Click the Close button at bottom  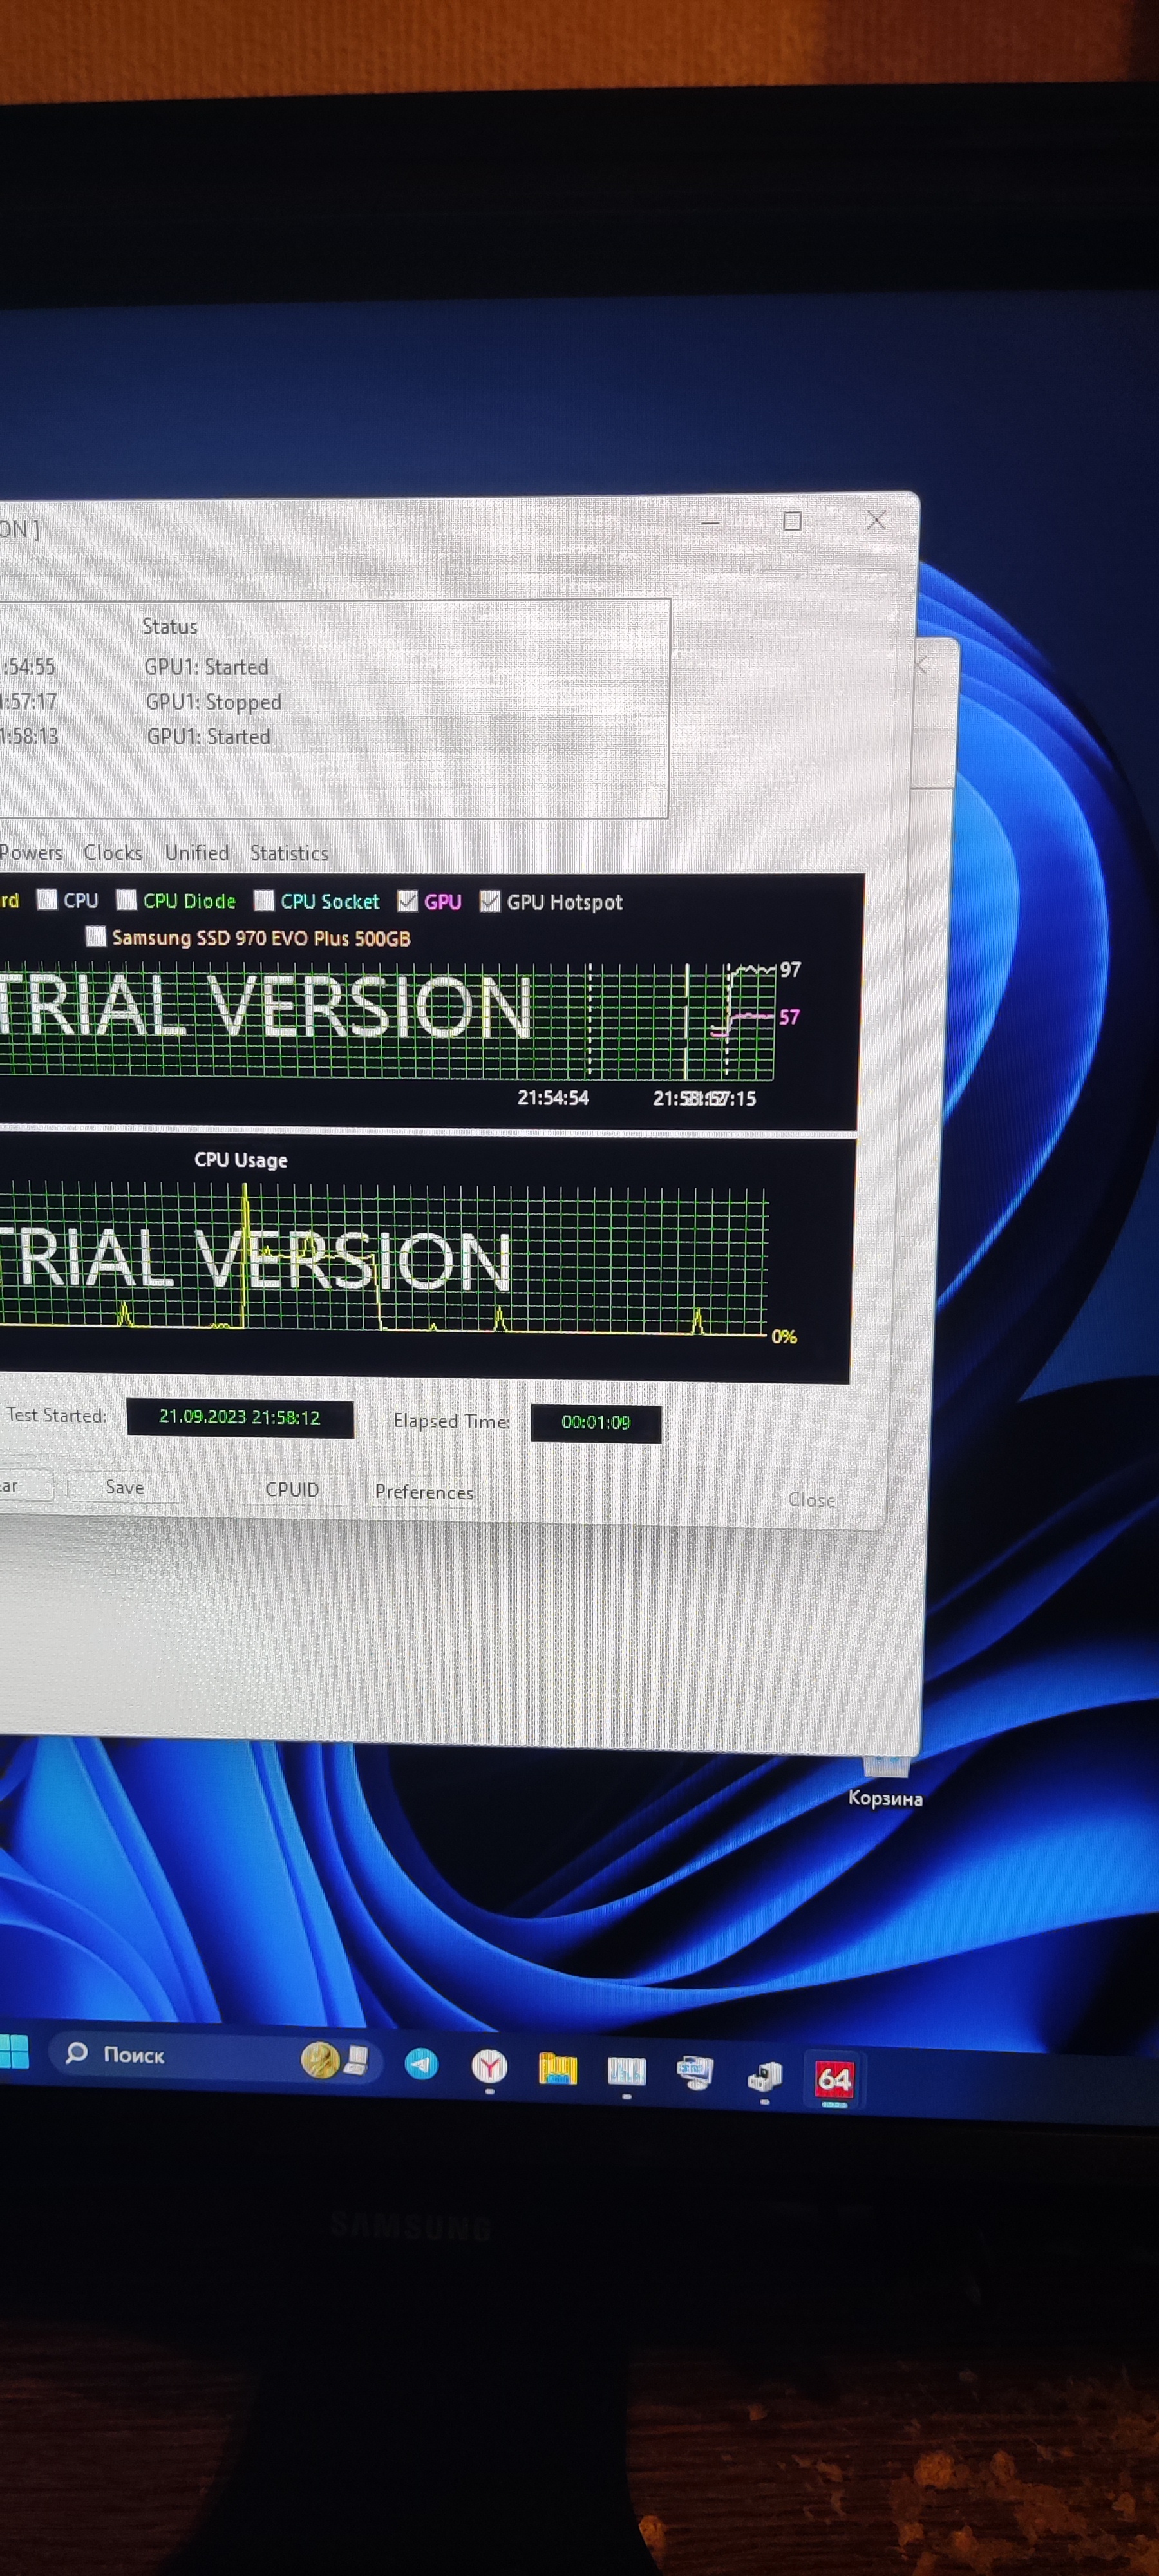811,1499
